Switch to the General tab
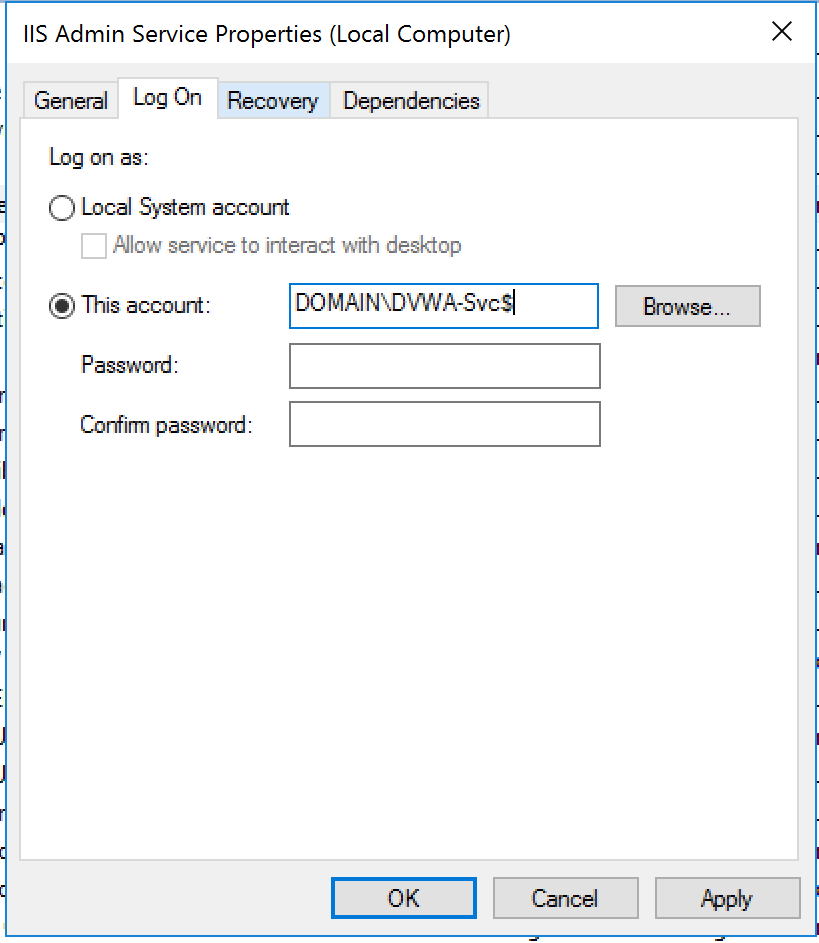Screen dimensions: 819x943 pyautogui.click(x=71, y=100)
